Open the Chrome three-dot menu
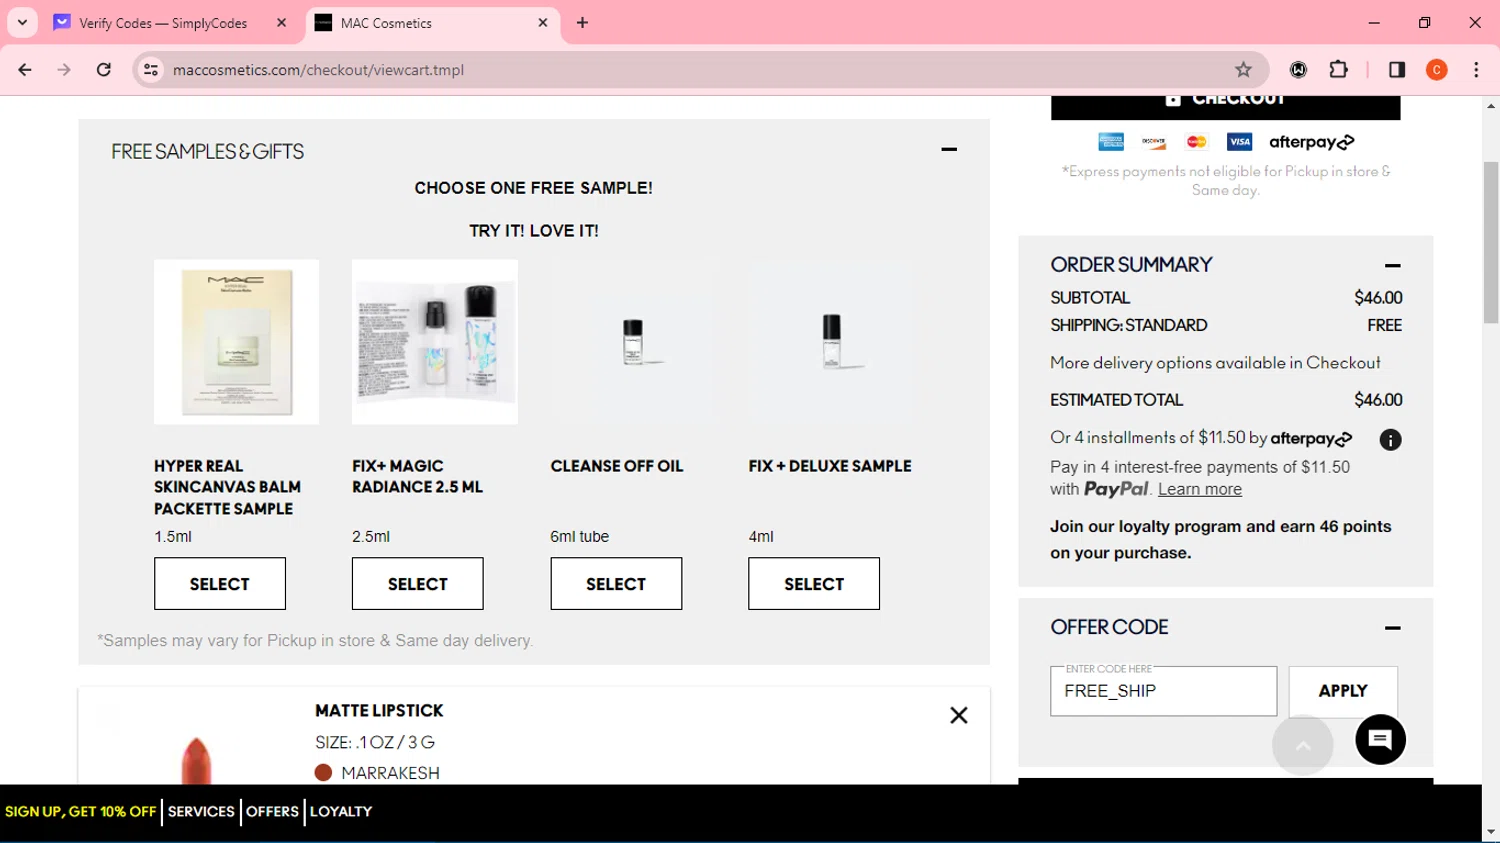Screen dimensions: 1500x843 (x=1476, y=70)
